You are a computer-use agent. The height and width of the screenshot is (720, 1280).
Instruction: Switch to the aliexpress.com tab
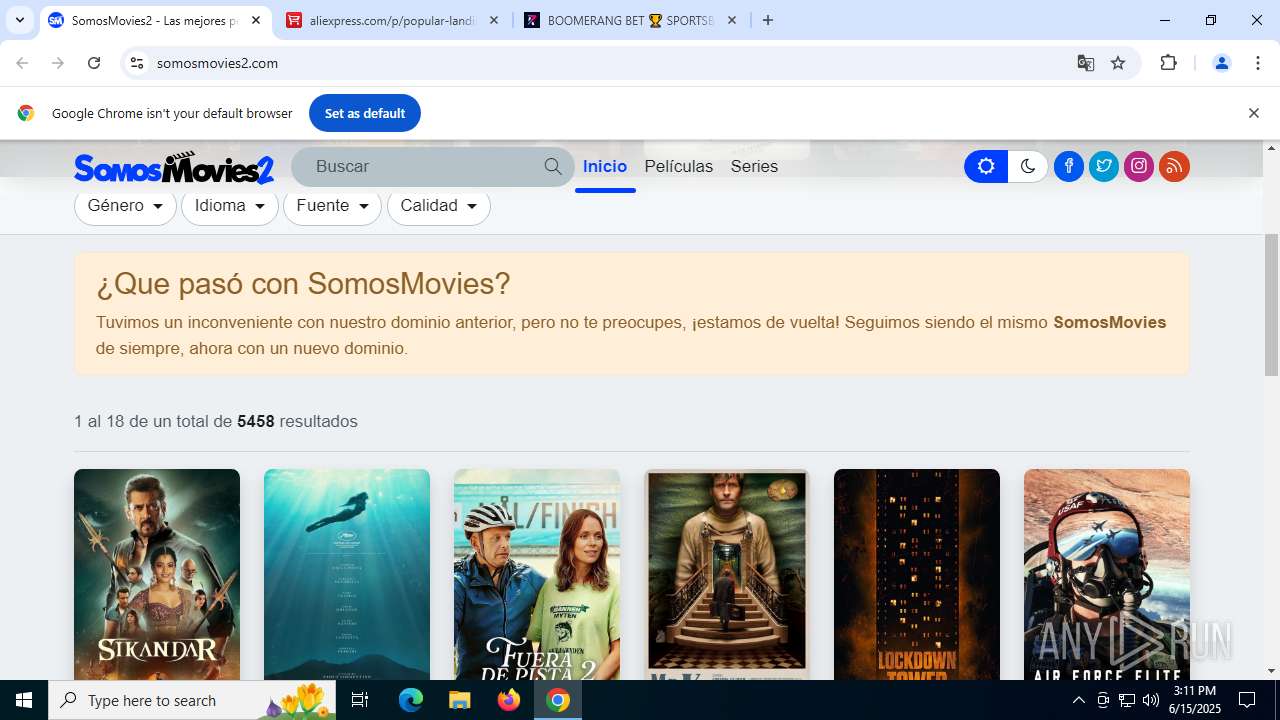[392, 20]
